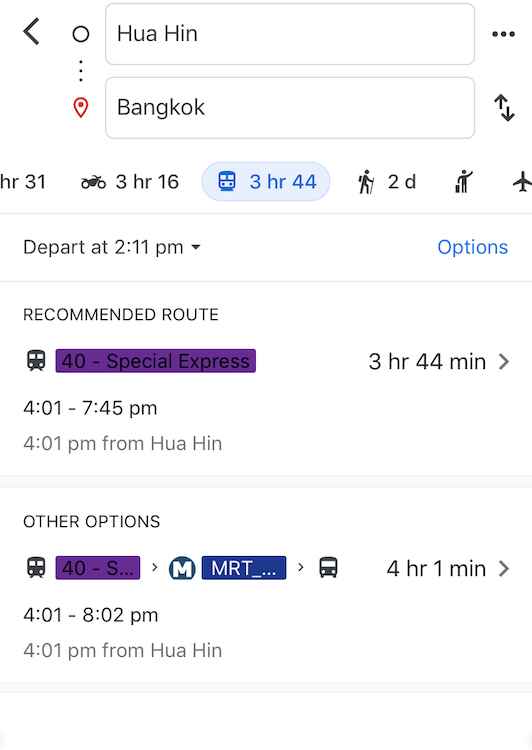Viewport: 532px width, 750px height.
Task: Open the three-dot more options menu
Action: [503, 34]
